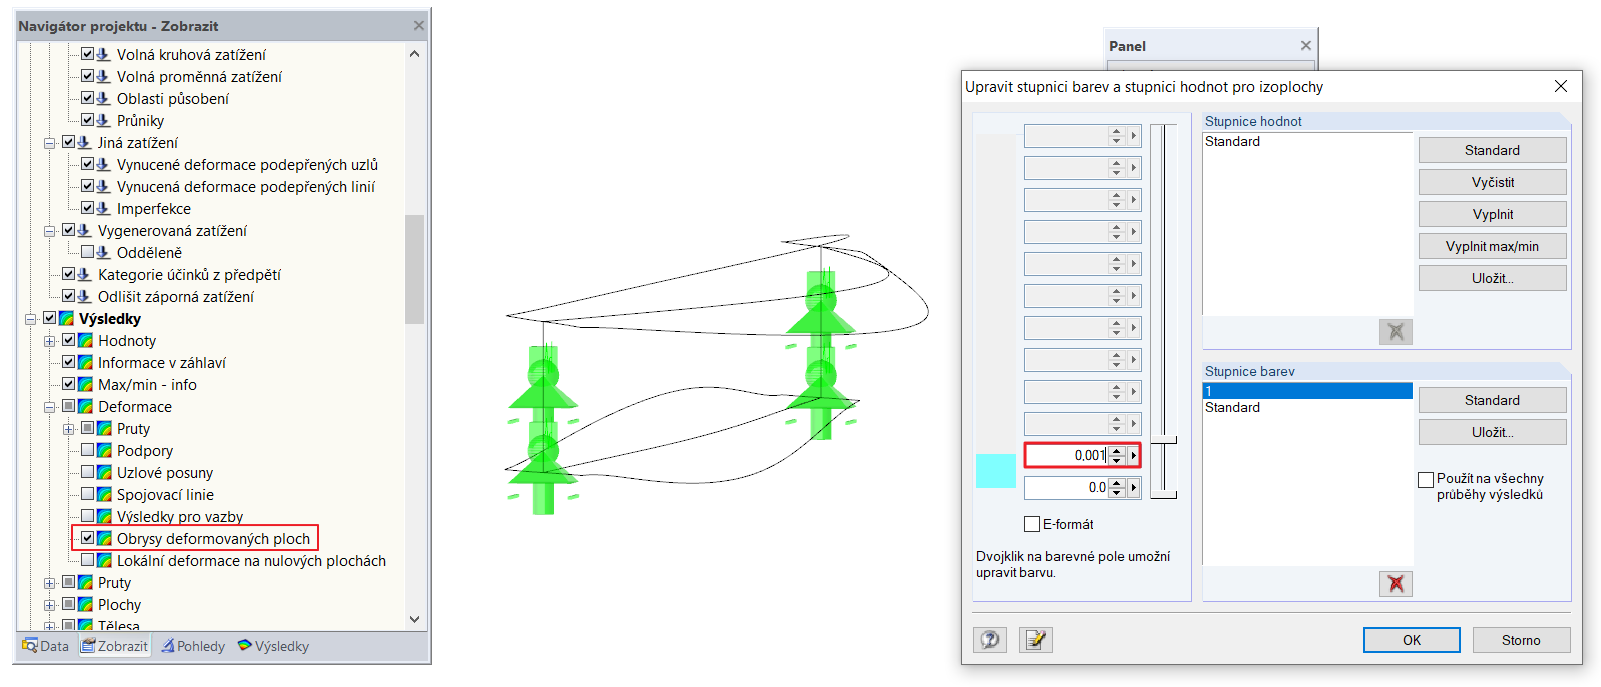Select entry 1 in Stupnice barev list
The width and height of the screenshot is (1601, 687).
tap(1307, 391)
